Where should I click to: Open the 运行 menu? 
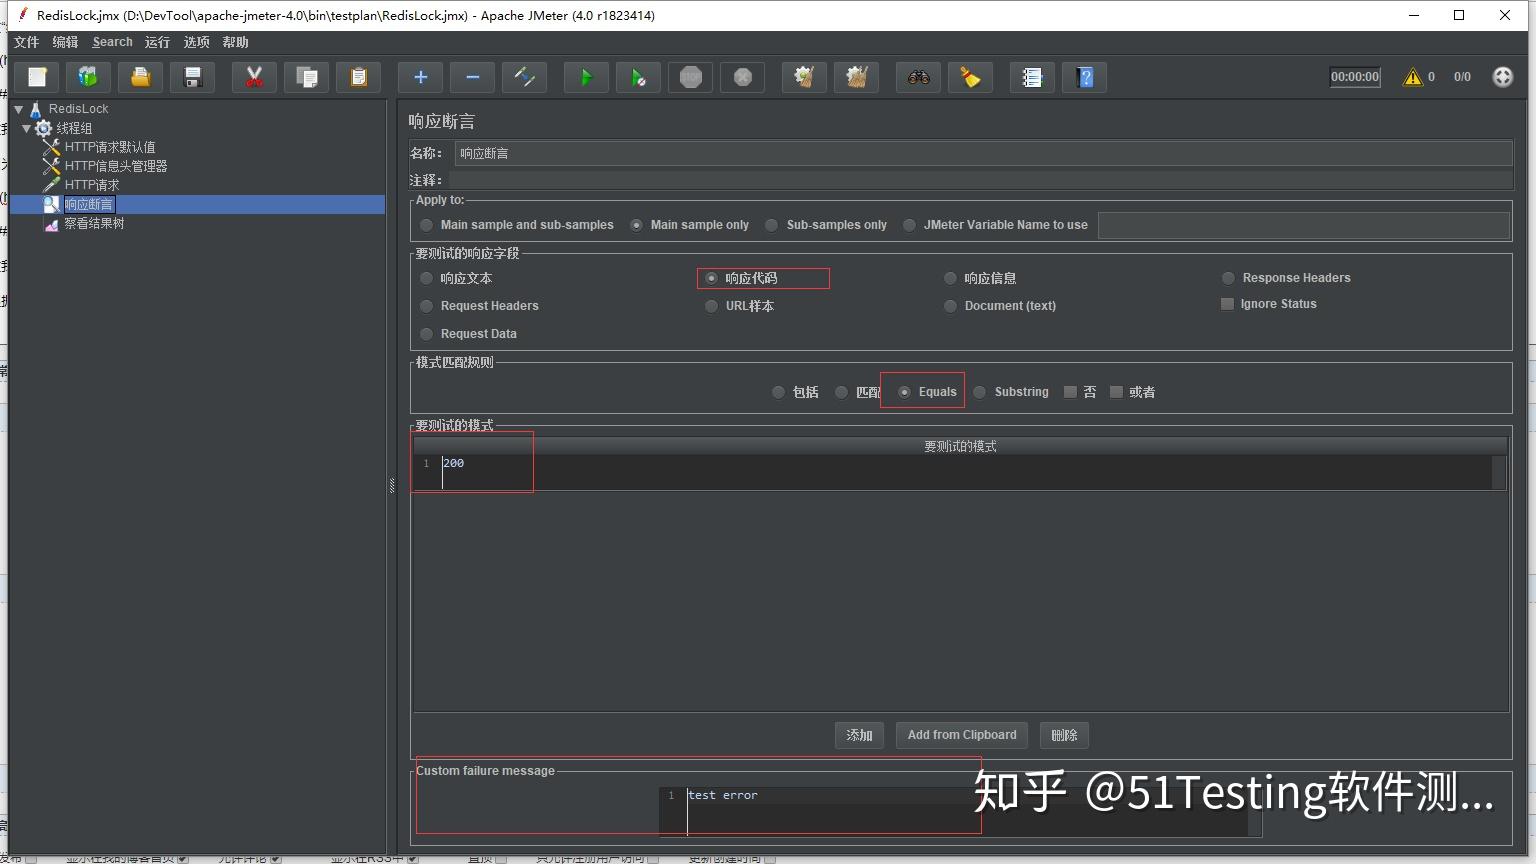157,42
